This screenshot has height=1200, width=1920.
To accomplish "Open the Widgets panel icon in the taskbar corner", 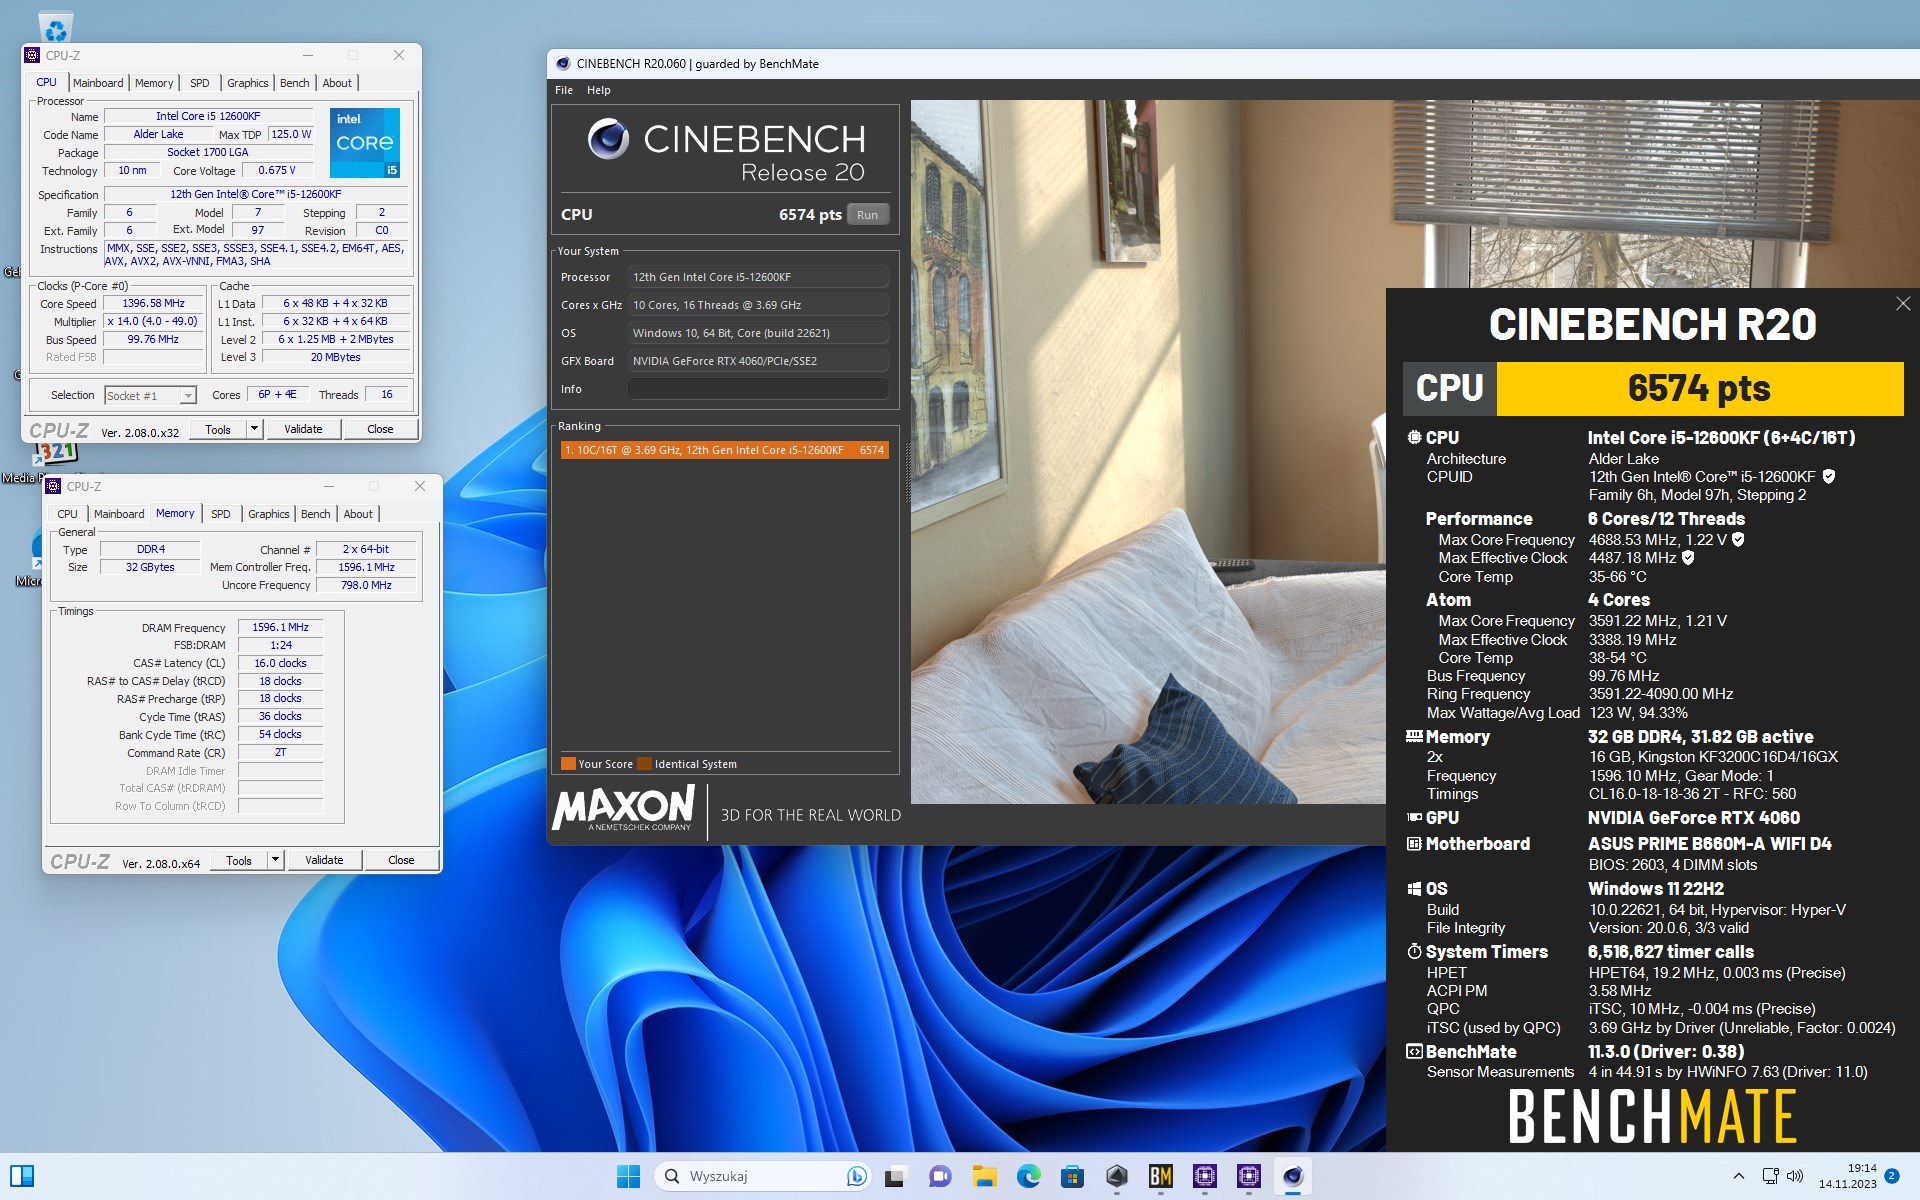I will point(22,1176).
